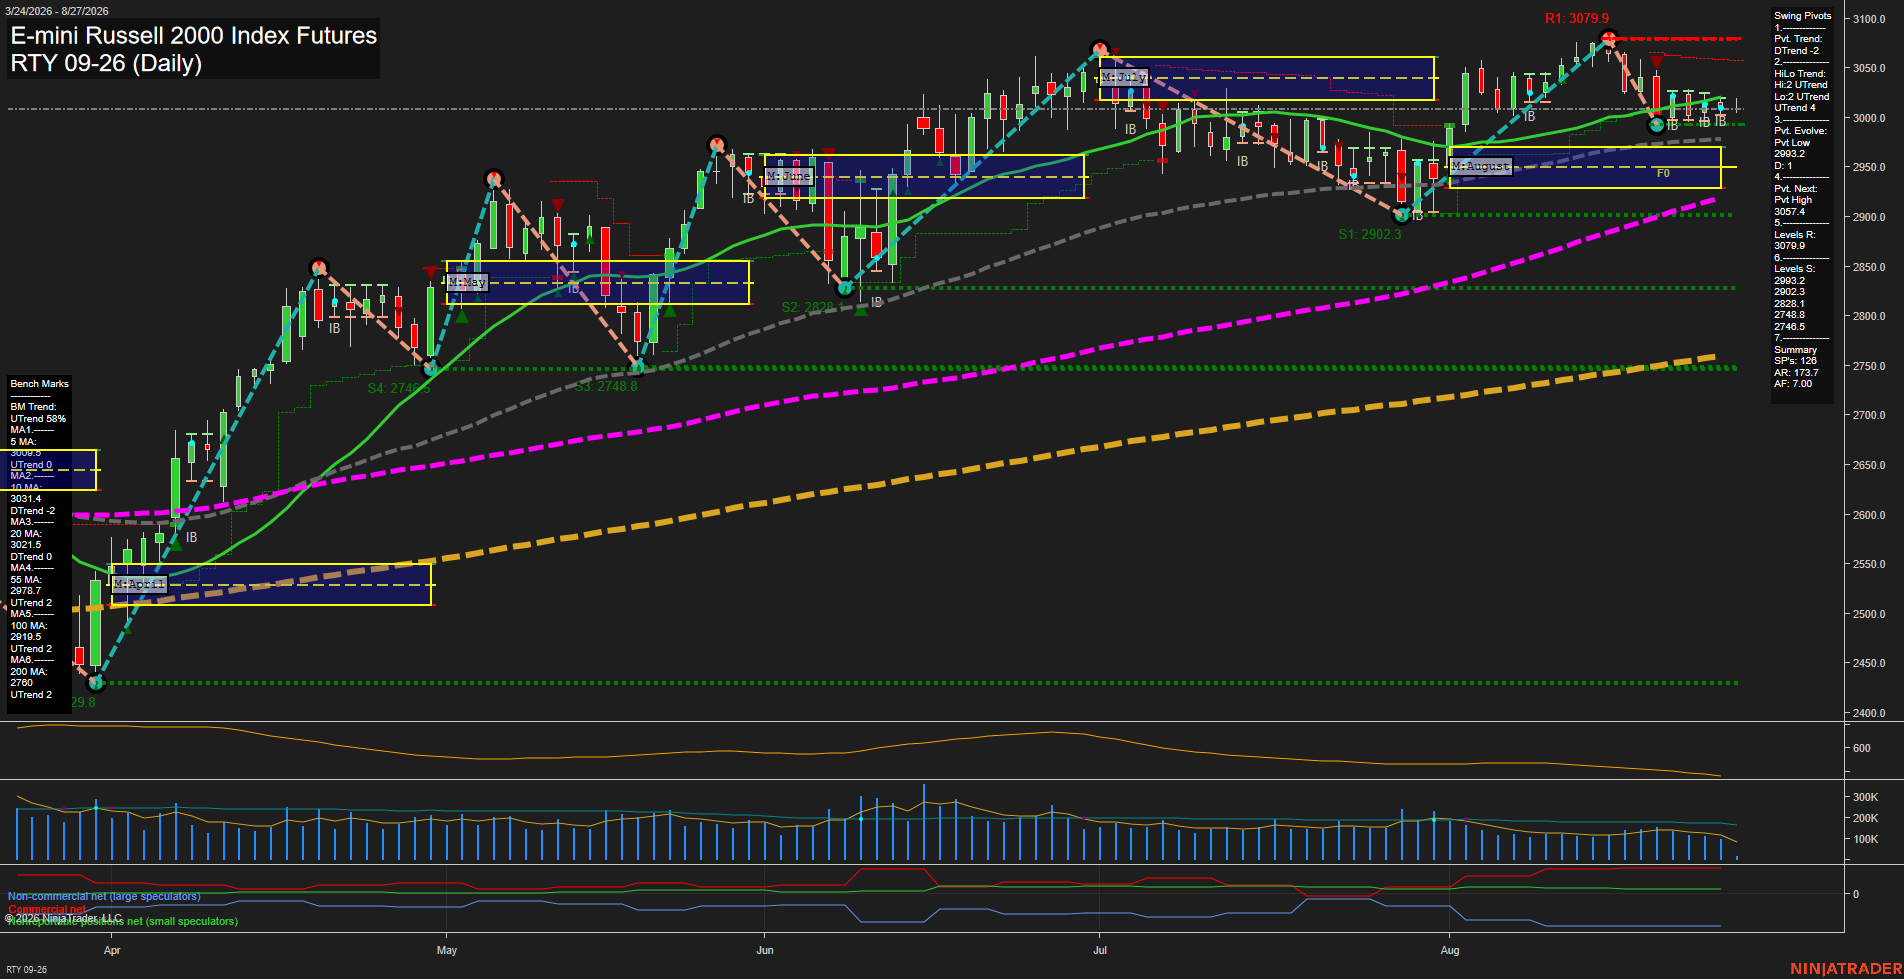Select the pivot low marker at S4 level

tap(431, 368)
